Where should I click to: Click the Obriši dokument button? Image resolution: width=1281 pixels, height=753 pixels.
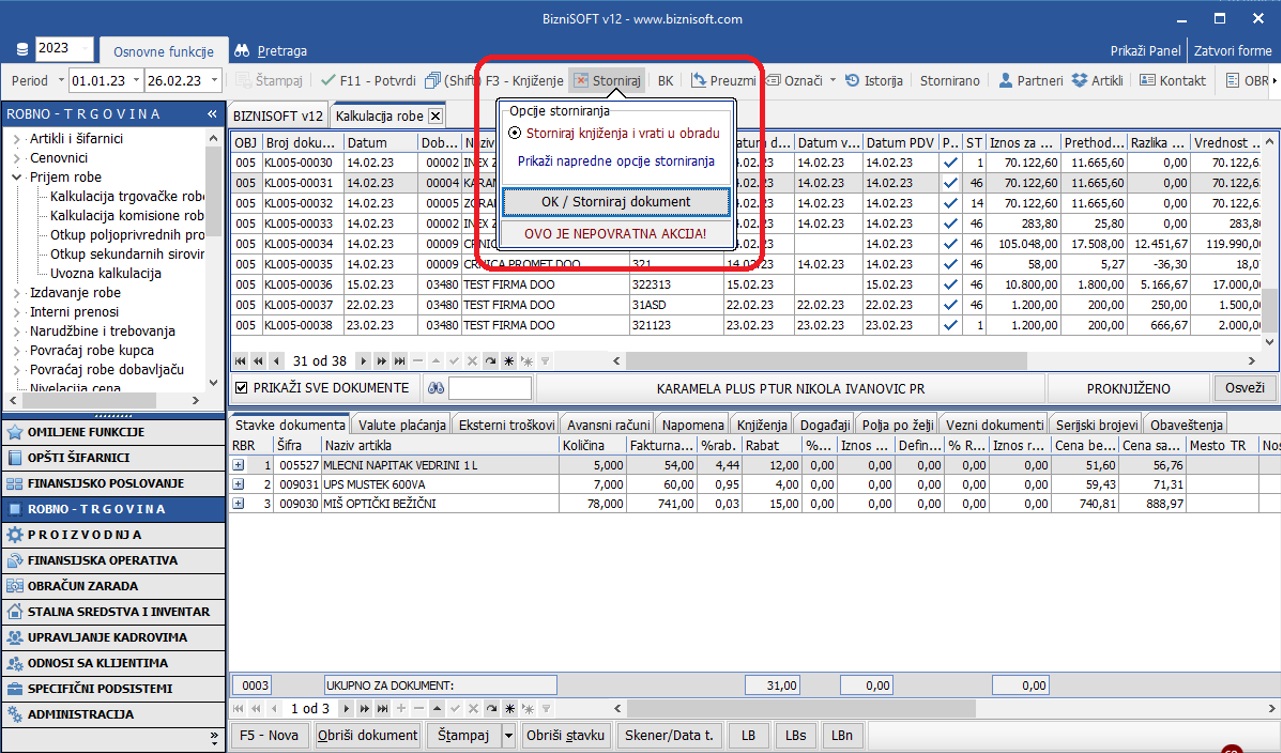[x=367, y=736]
